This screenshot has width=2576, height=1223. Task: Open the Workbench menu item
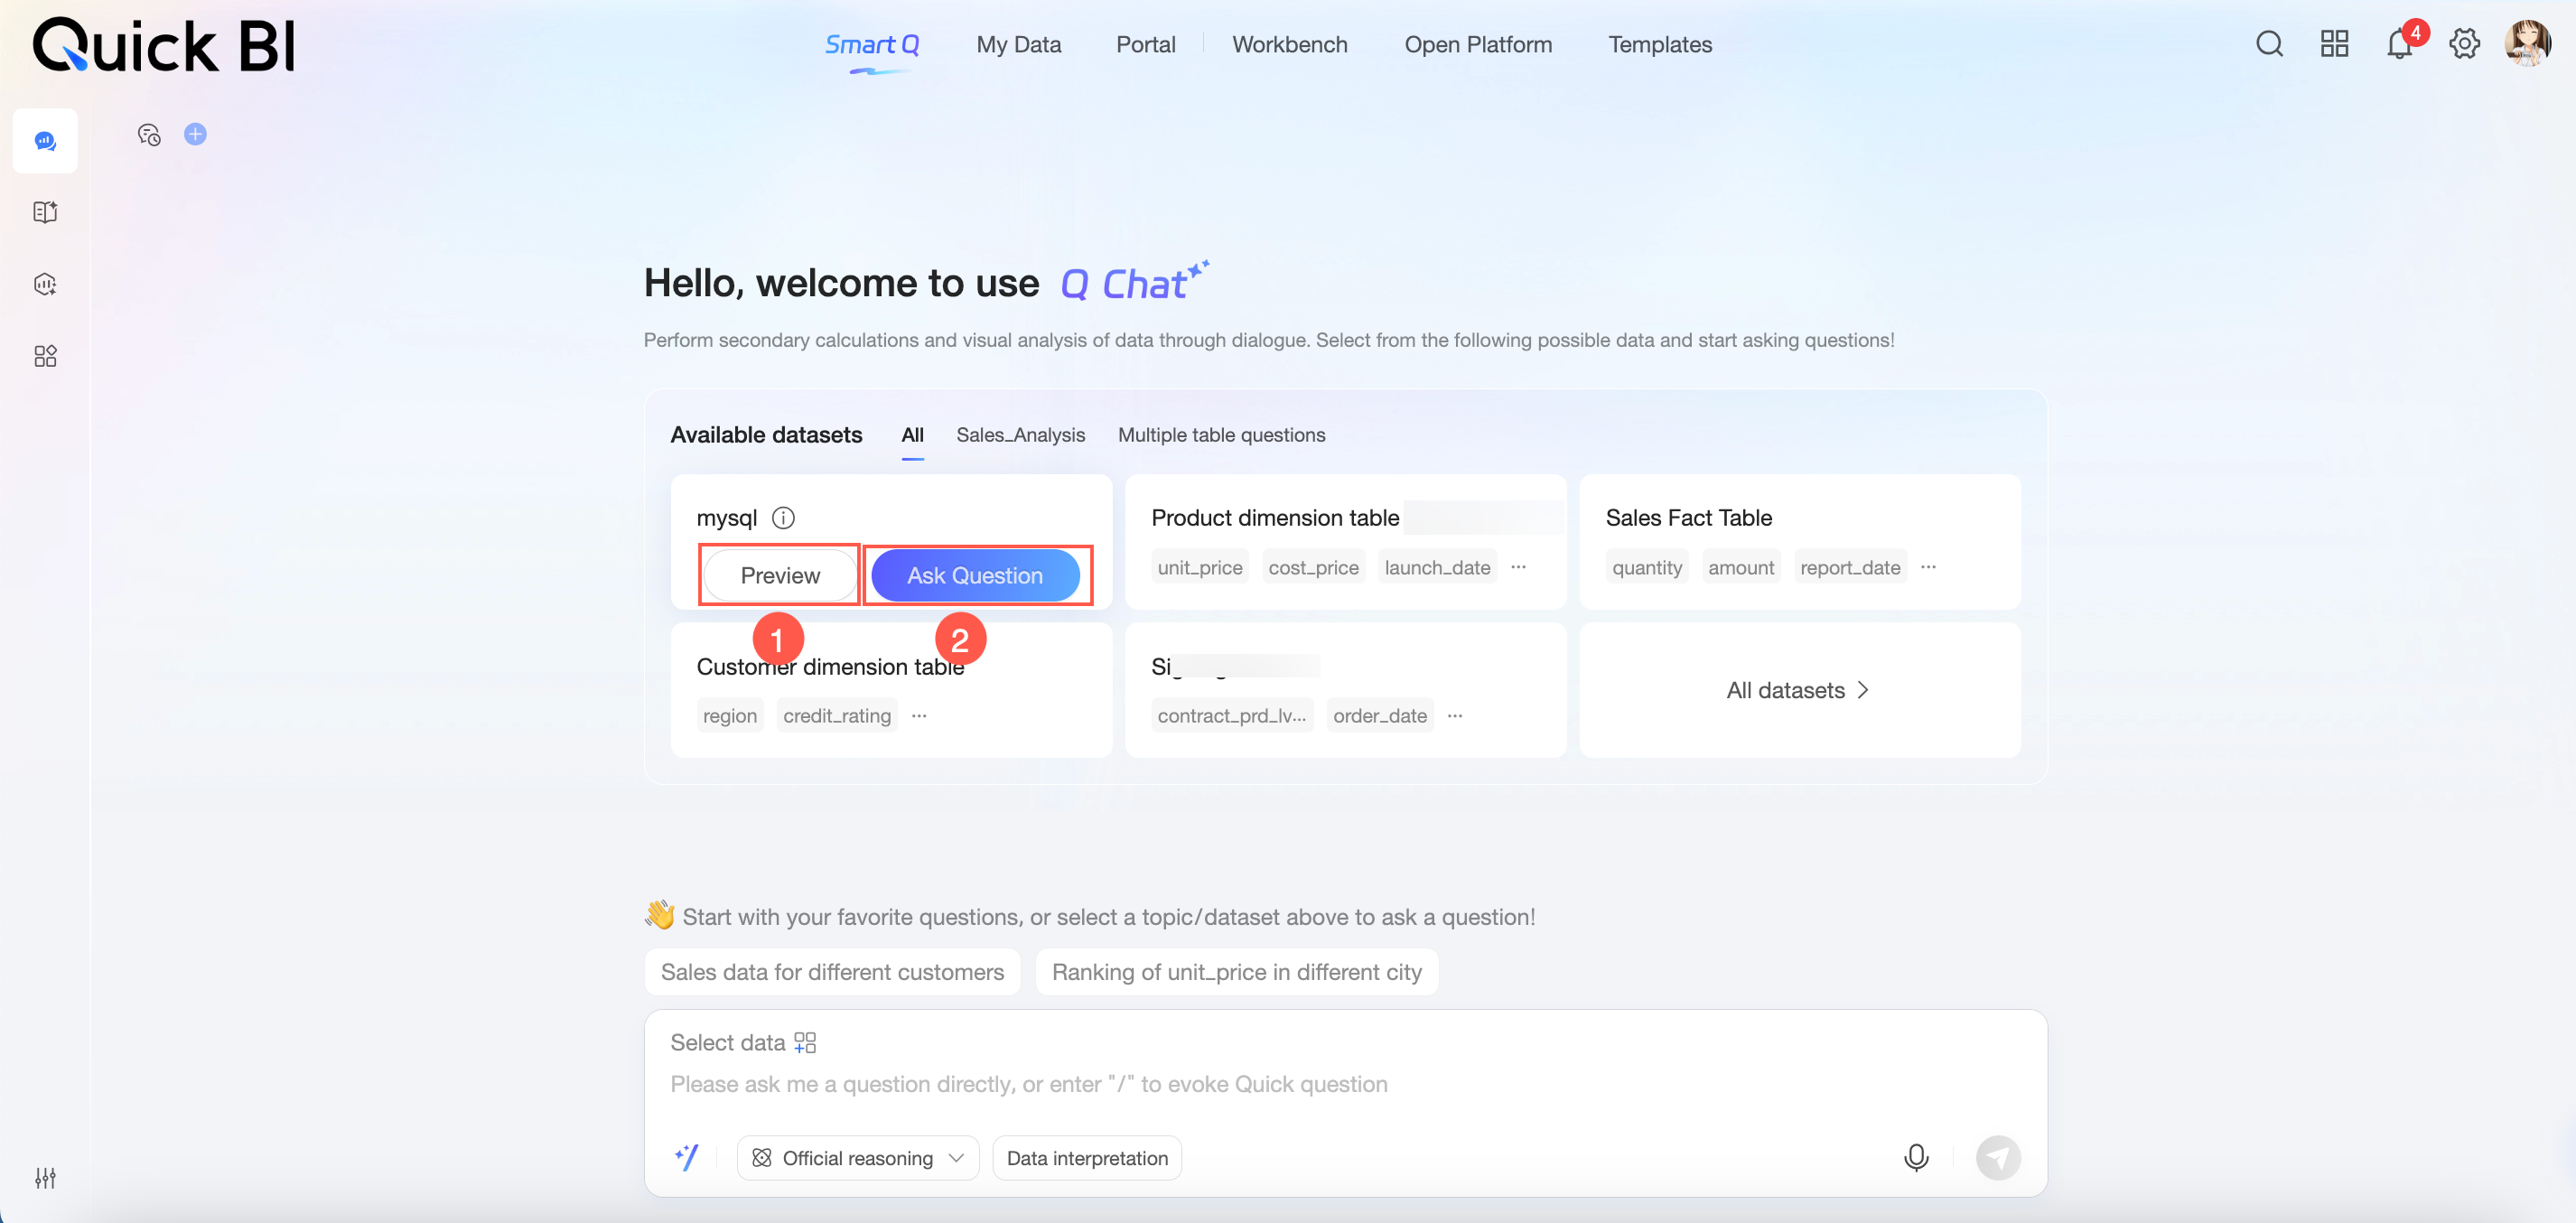pyautogui.click(x=1289, y=45)
